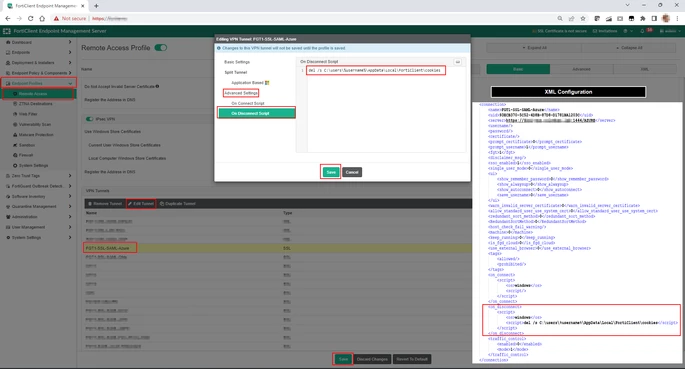Click the profile Save button at page bottom
The width and height of the screenshot is (685, 369).
click(x=343, y=359)
